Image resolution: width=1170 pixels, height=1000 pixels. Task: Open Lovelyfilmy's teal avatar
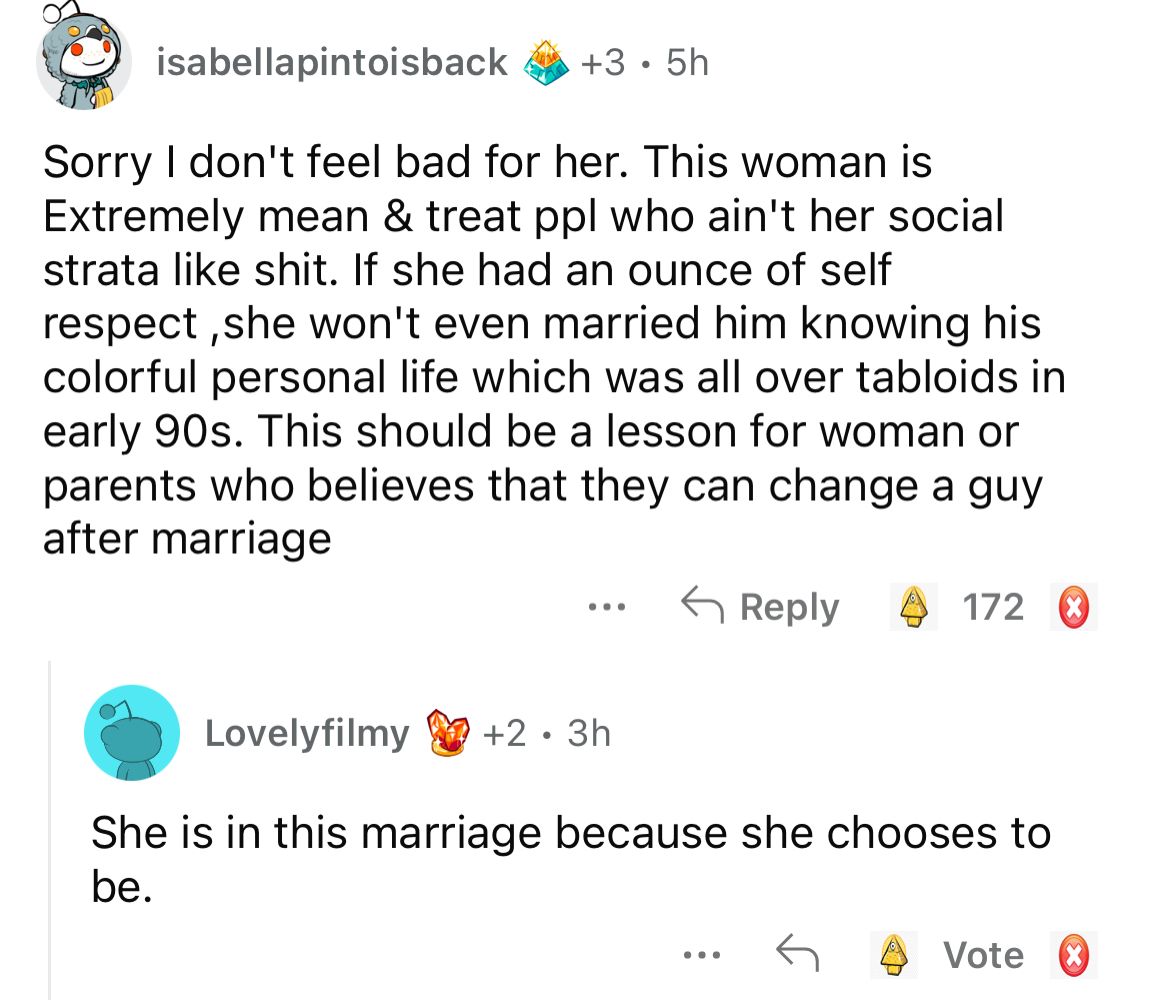click(133, 733)
